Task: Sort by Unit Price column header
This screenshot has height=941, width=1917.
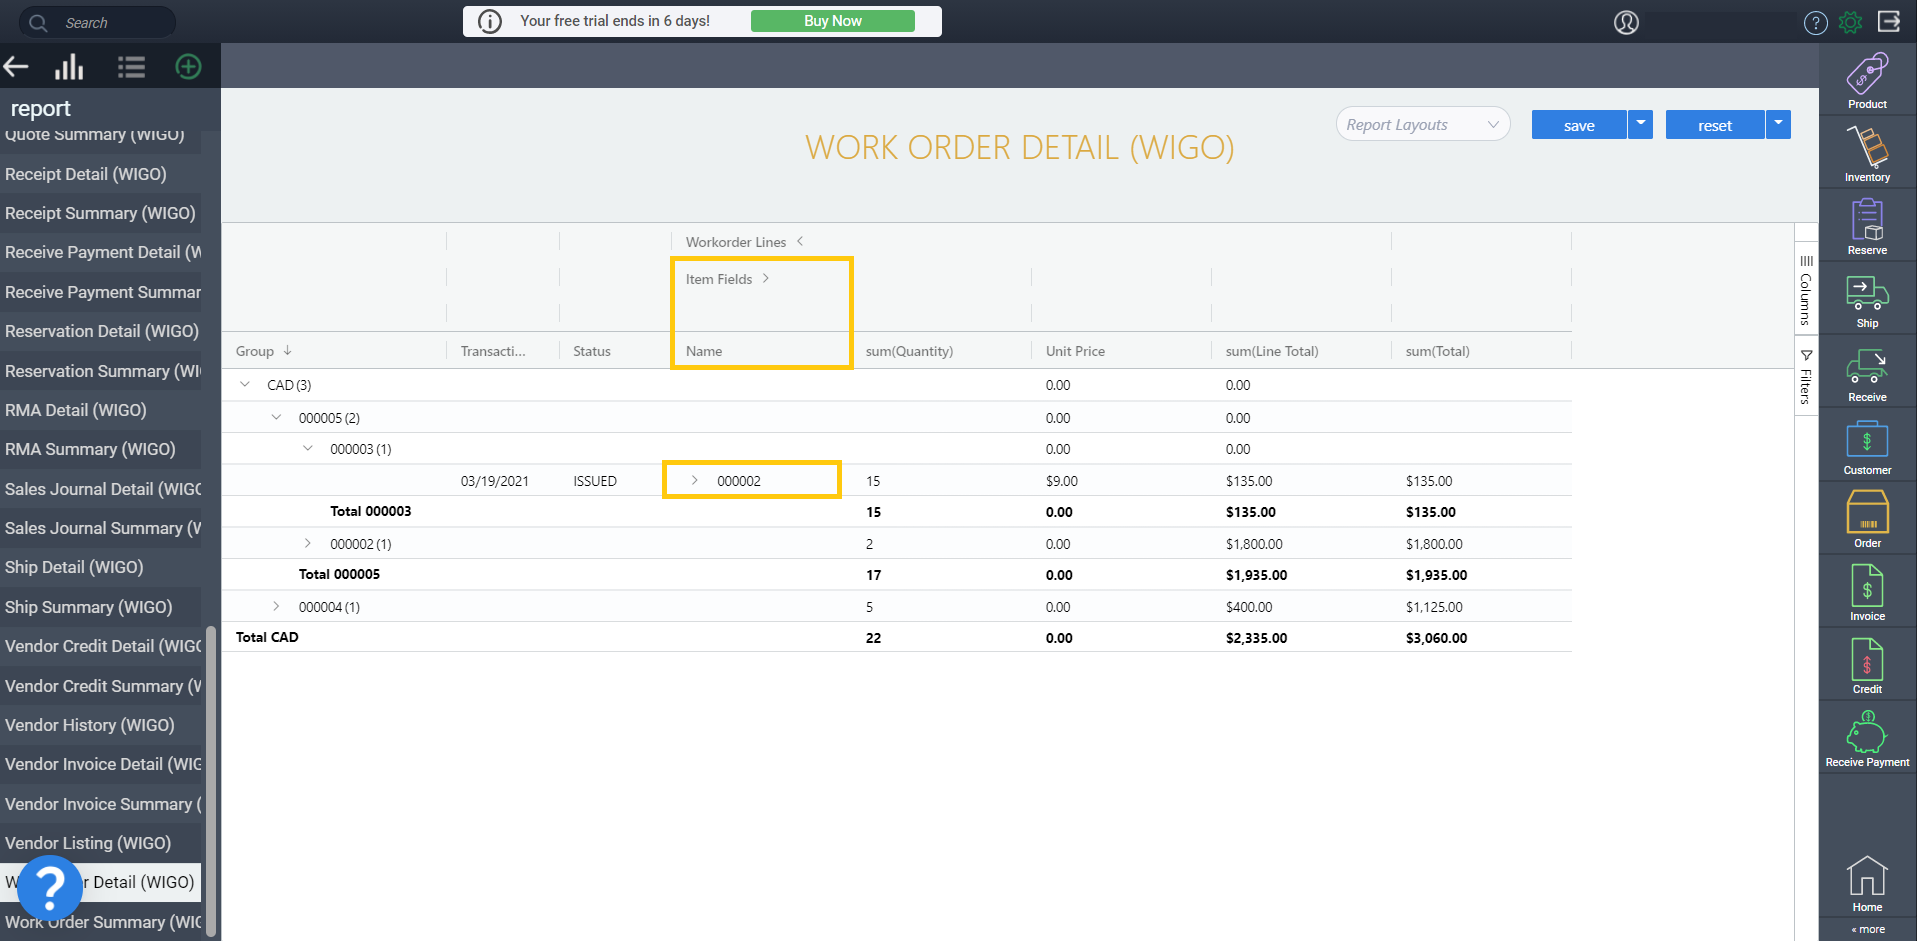Action: pos(1075,351)
